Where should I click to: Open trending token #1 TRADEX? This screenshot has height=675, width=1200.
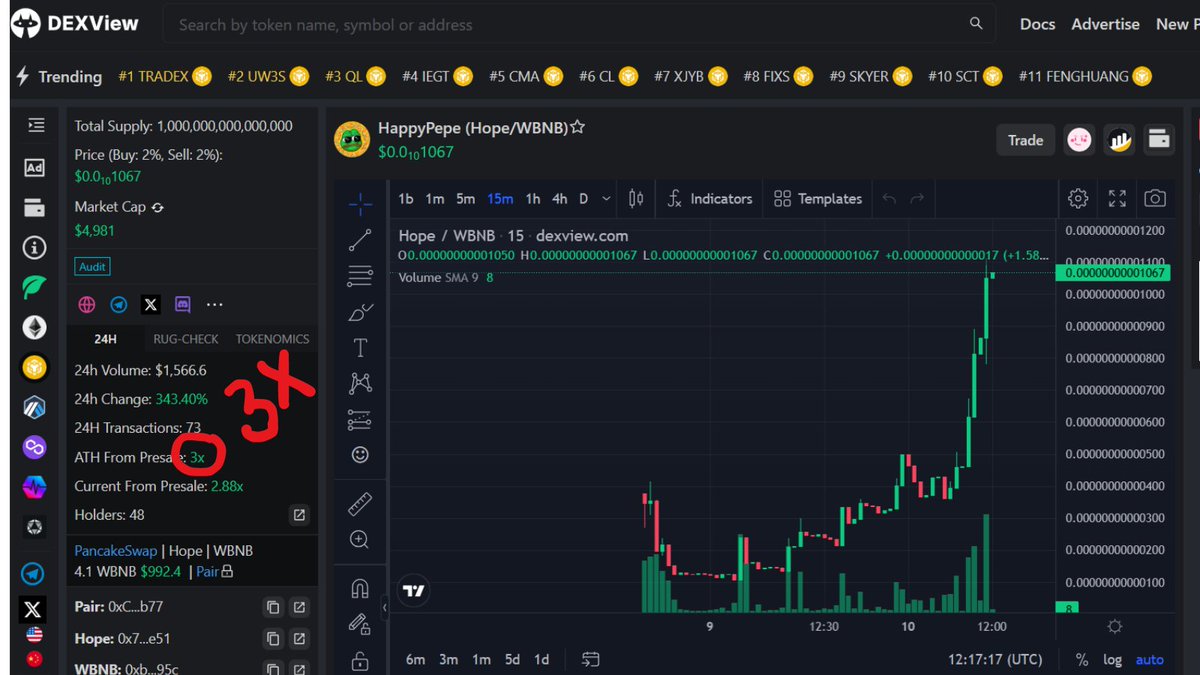[x=165, y=76]
